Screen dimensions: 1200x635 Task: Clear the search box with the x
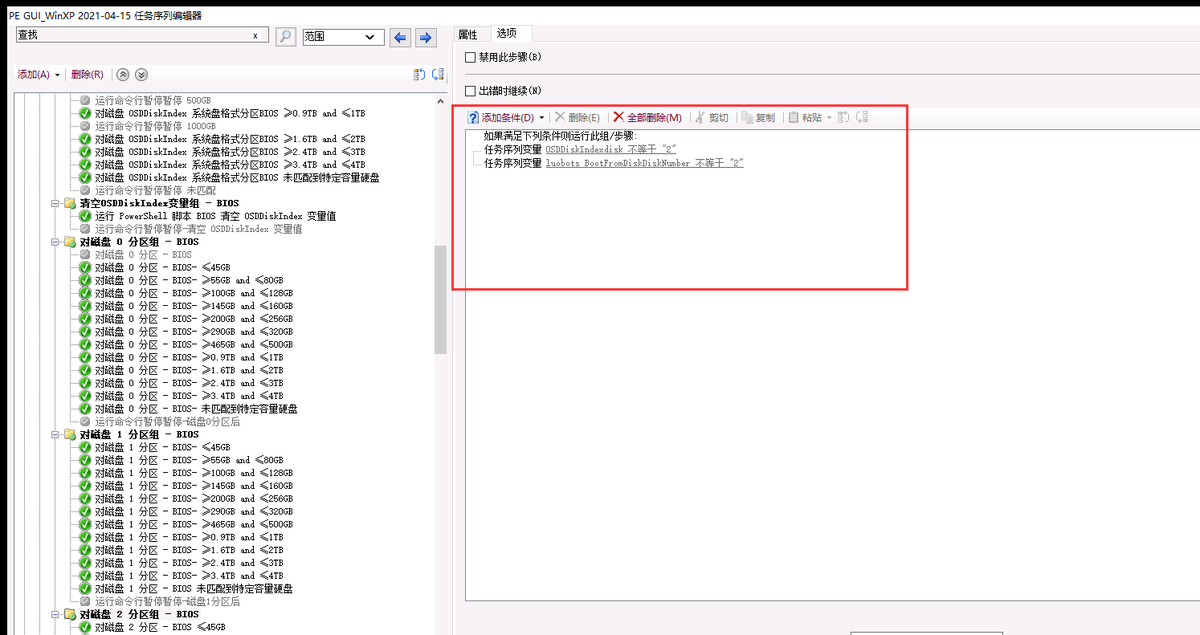click(255, 36)
